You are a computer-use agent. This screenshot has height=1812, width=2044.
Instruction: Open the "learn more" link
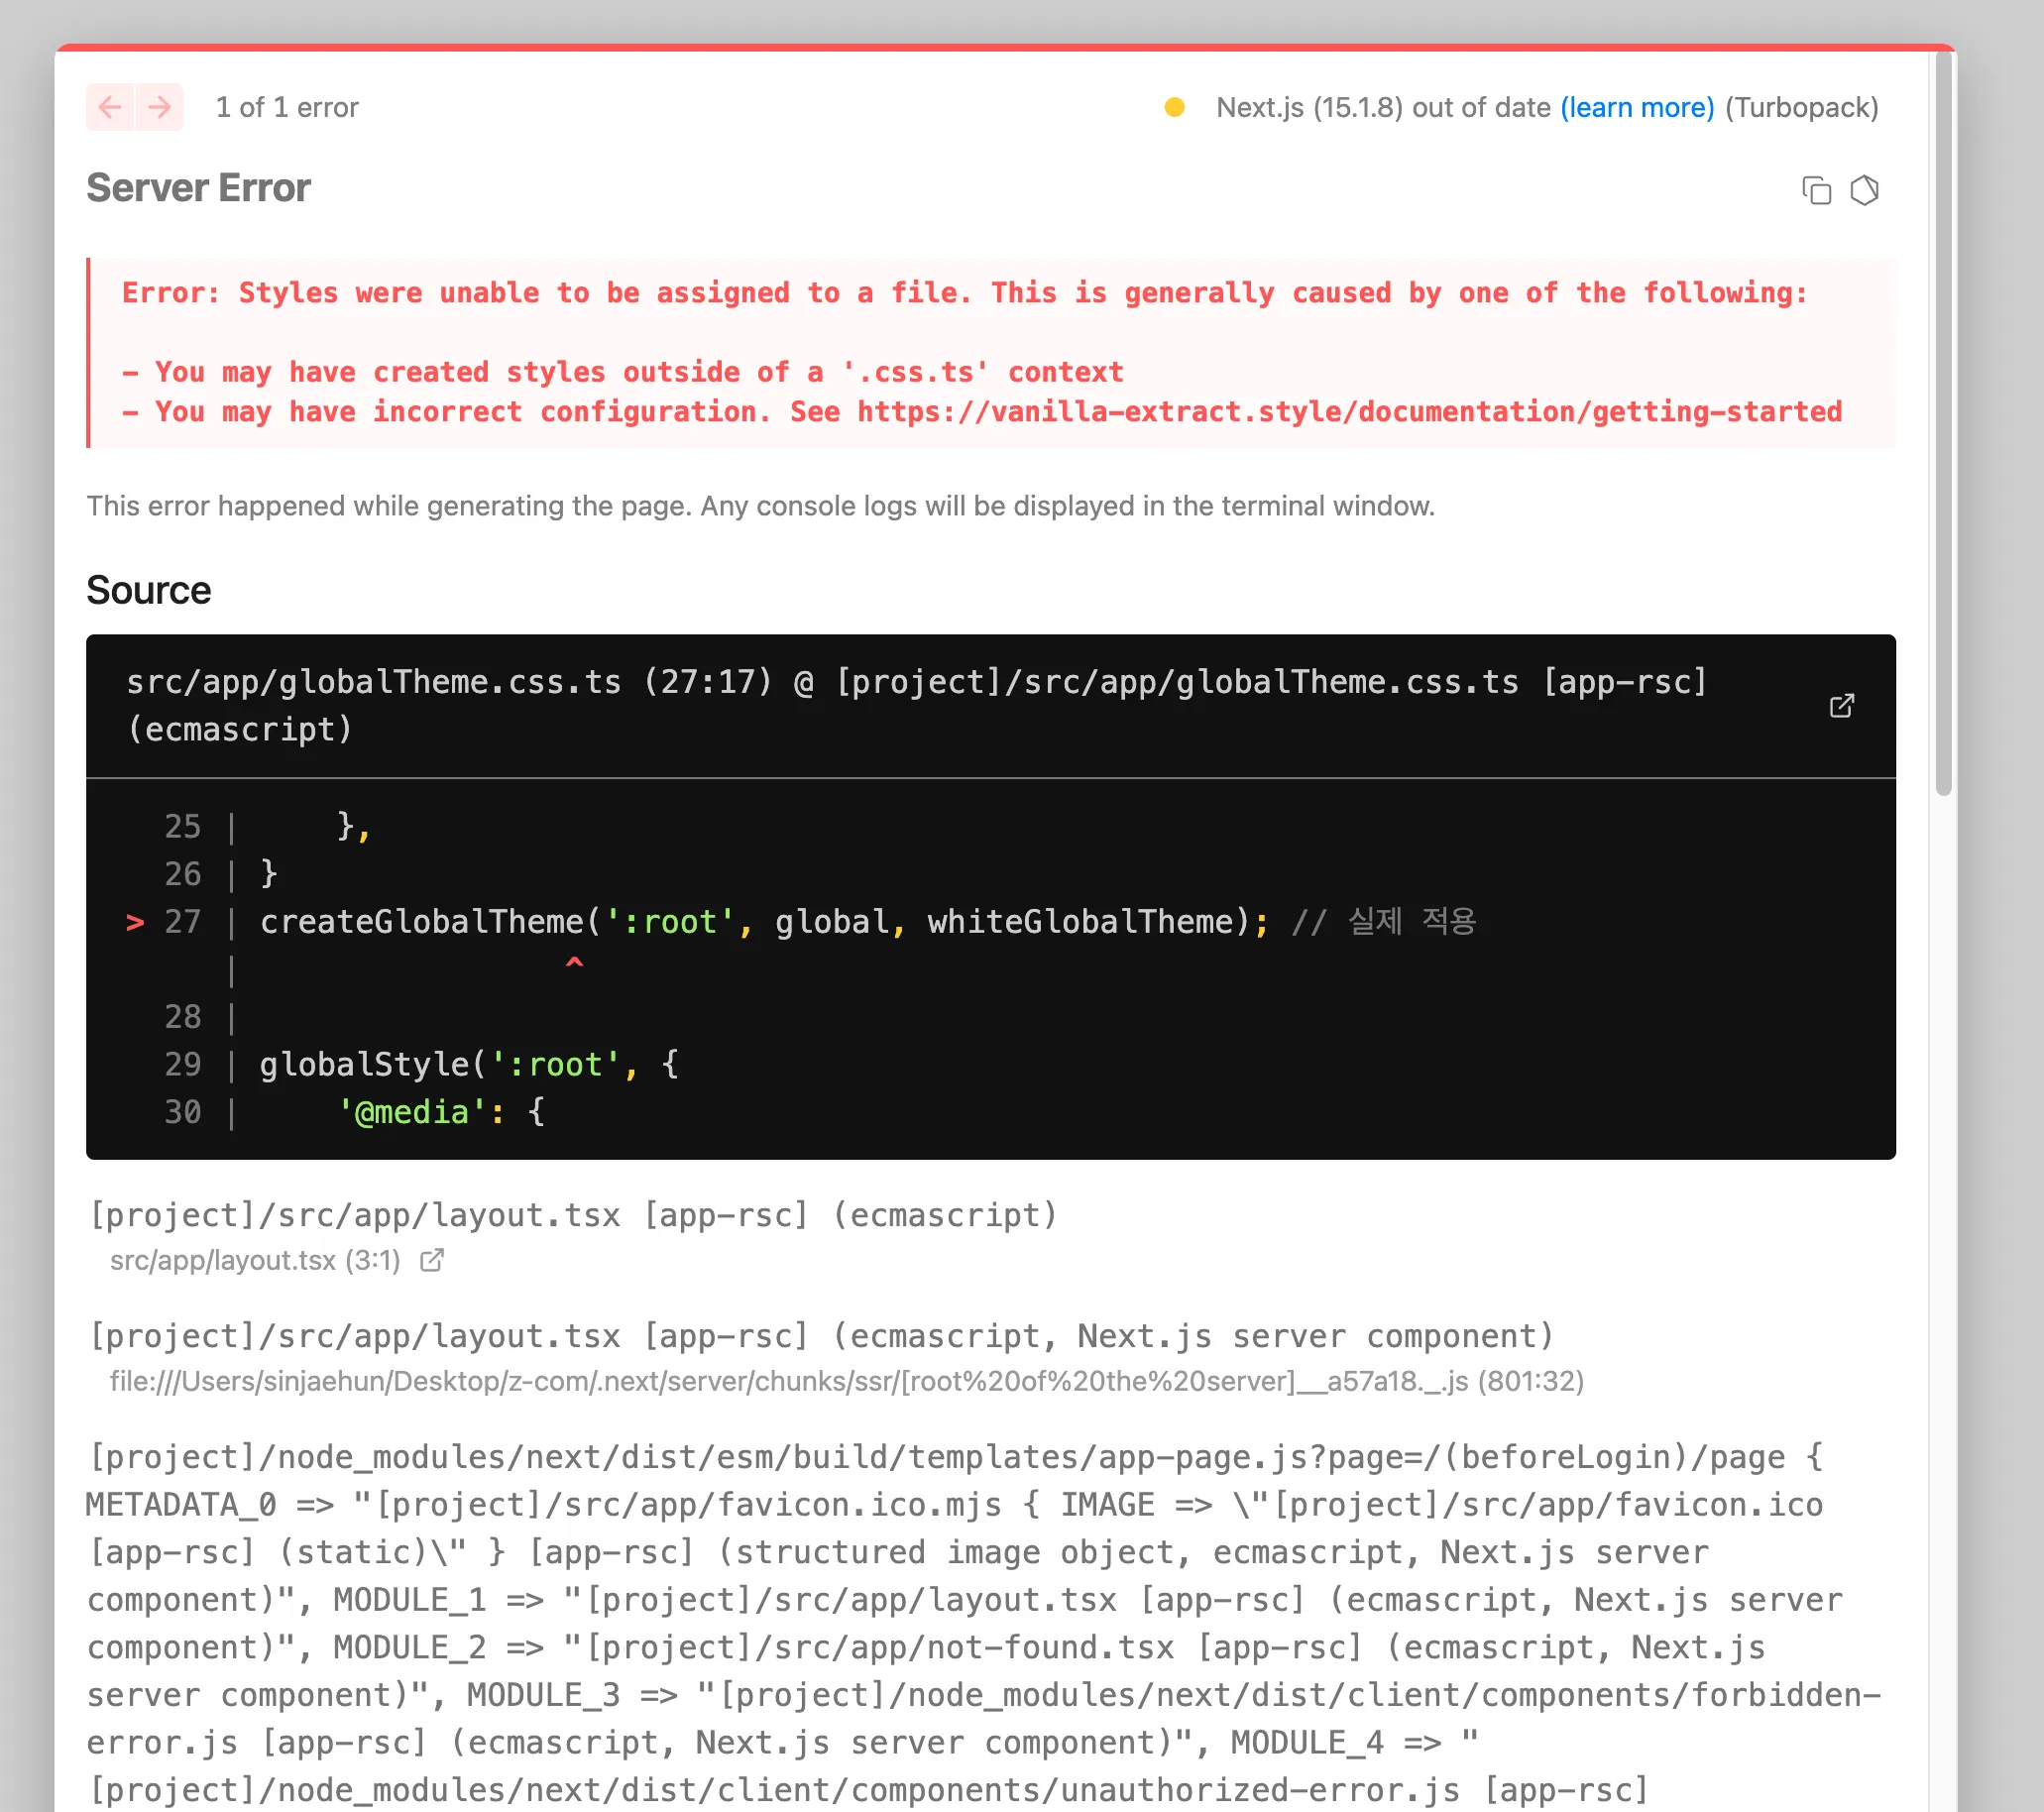pyautogui.click(x=1637, y=107)
